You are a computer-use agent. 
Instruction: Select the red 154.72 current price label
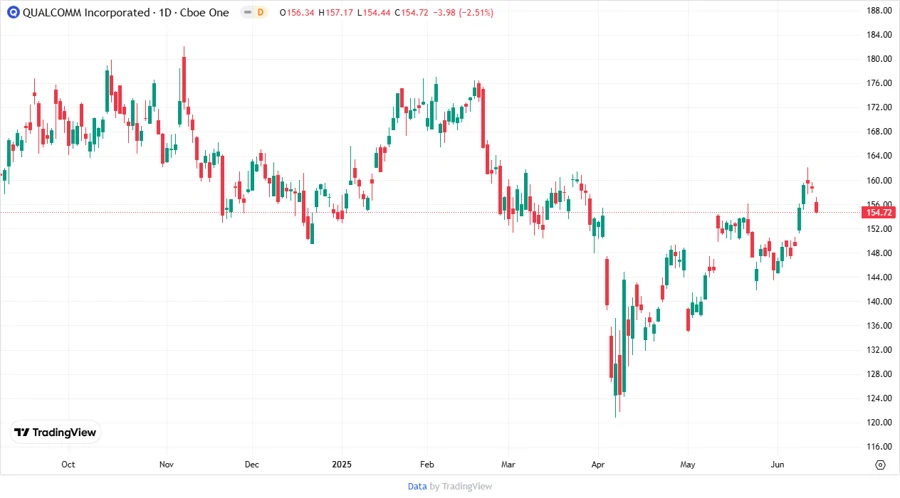[879, 212]
